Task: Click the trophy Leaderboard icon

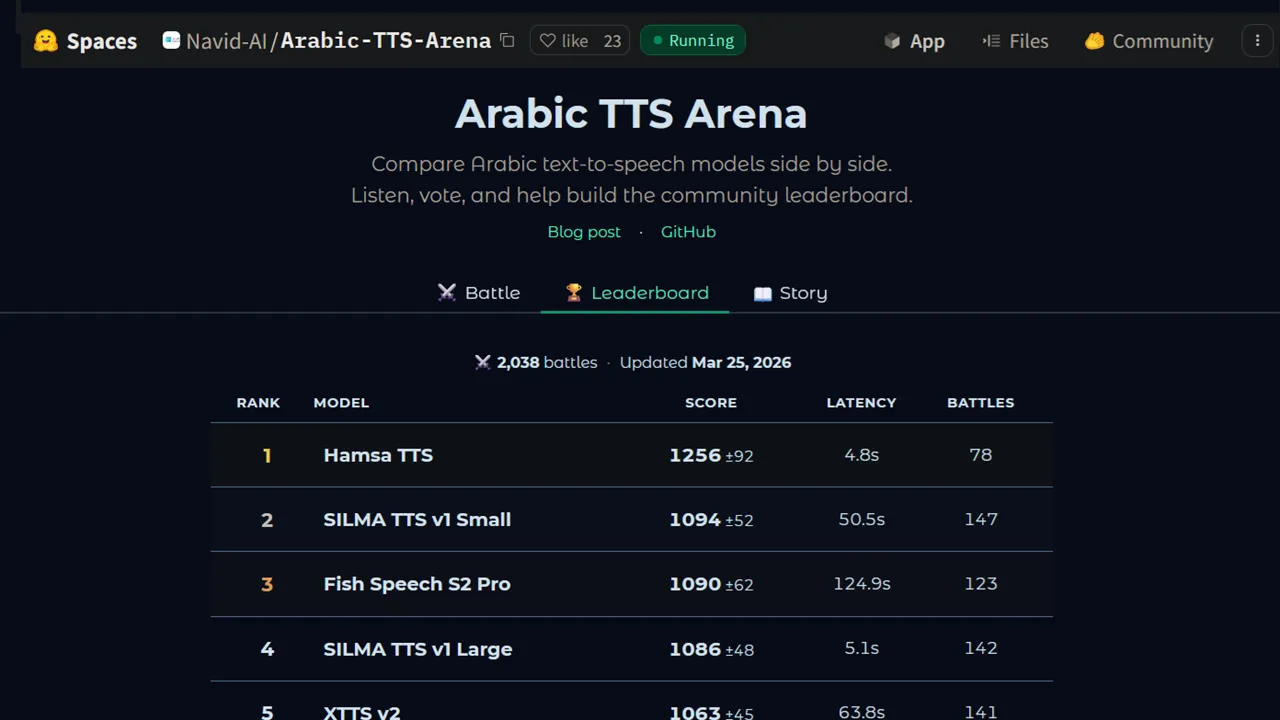Action: (574, 292)
